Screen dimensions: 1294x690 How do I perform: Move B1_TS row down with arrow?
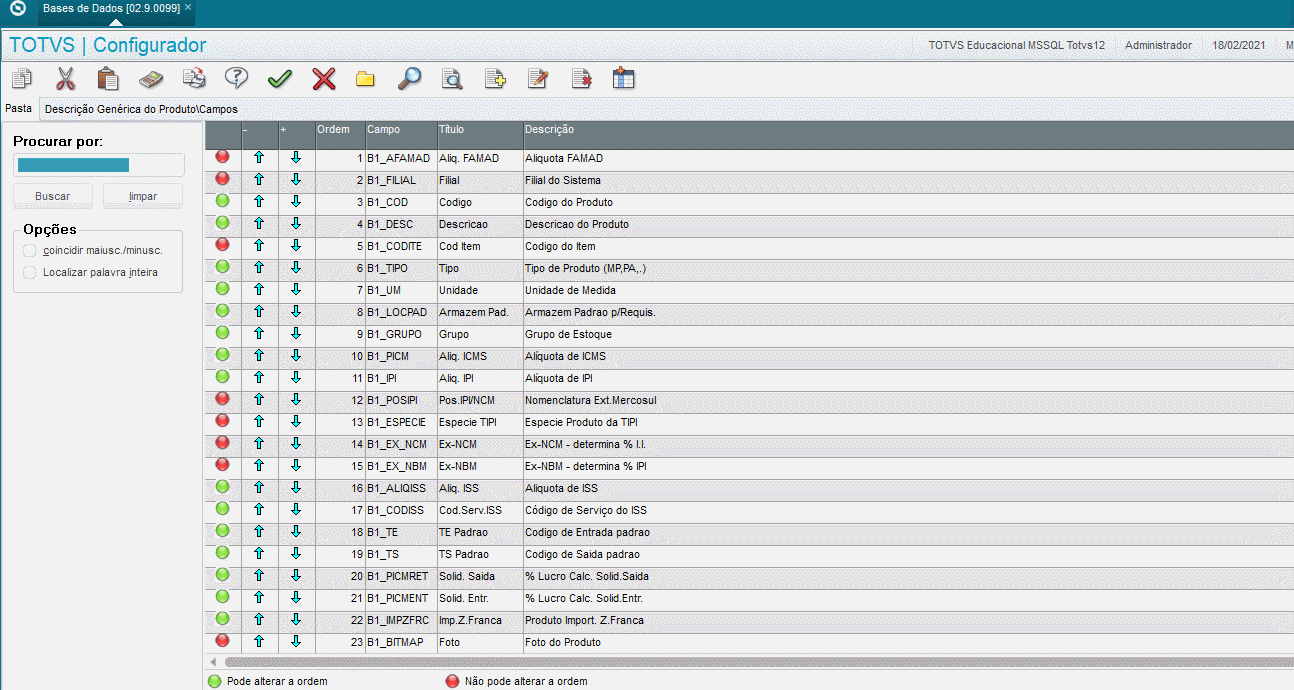[x=296, y=554]
